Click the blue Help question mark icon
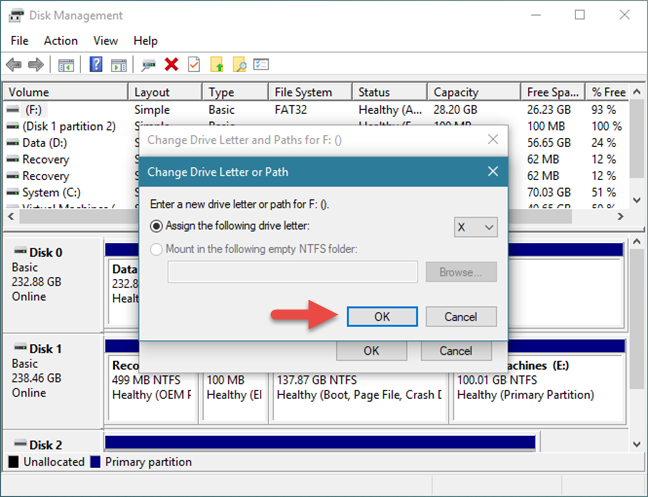The image size is (648, 497). [x=96, y=64]
